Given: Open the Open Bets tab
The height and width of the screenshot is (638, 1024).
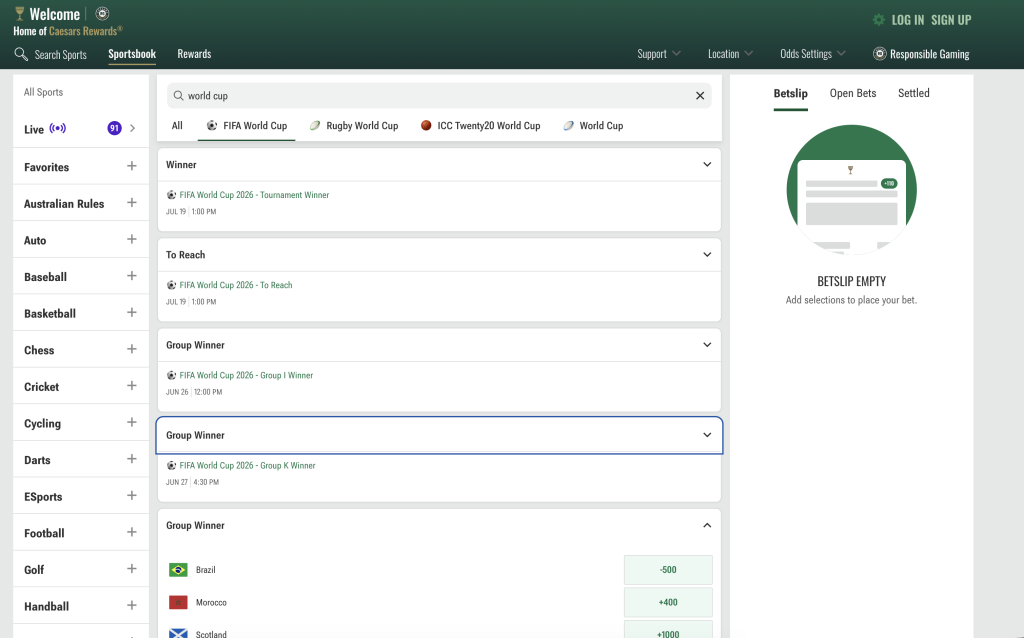Looking at the screenshot, I should pyautogui.click(x=852, y=93).
